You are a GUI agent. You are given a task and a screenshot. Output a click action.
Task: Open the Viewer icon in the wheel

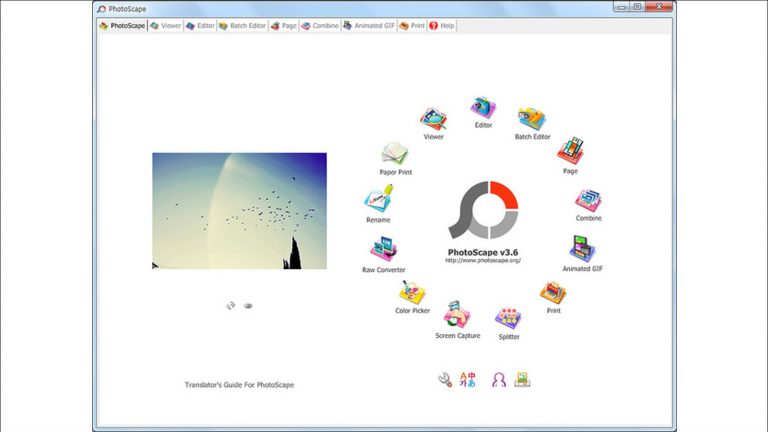[x=433, y=120]
